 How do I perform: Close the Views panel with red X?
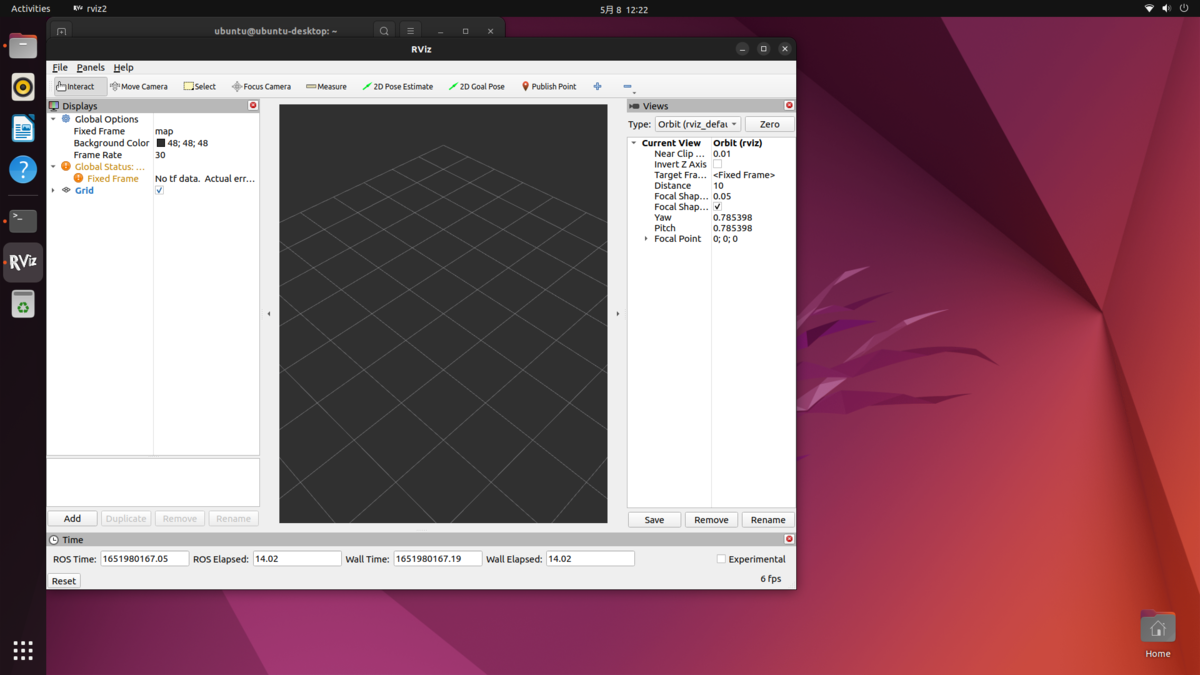tap(789, 105)
